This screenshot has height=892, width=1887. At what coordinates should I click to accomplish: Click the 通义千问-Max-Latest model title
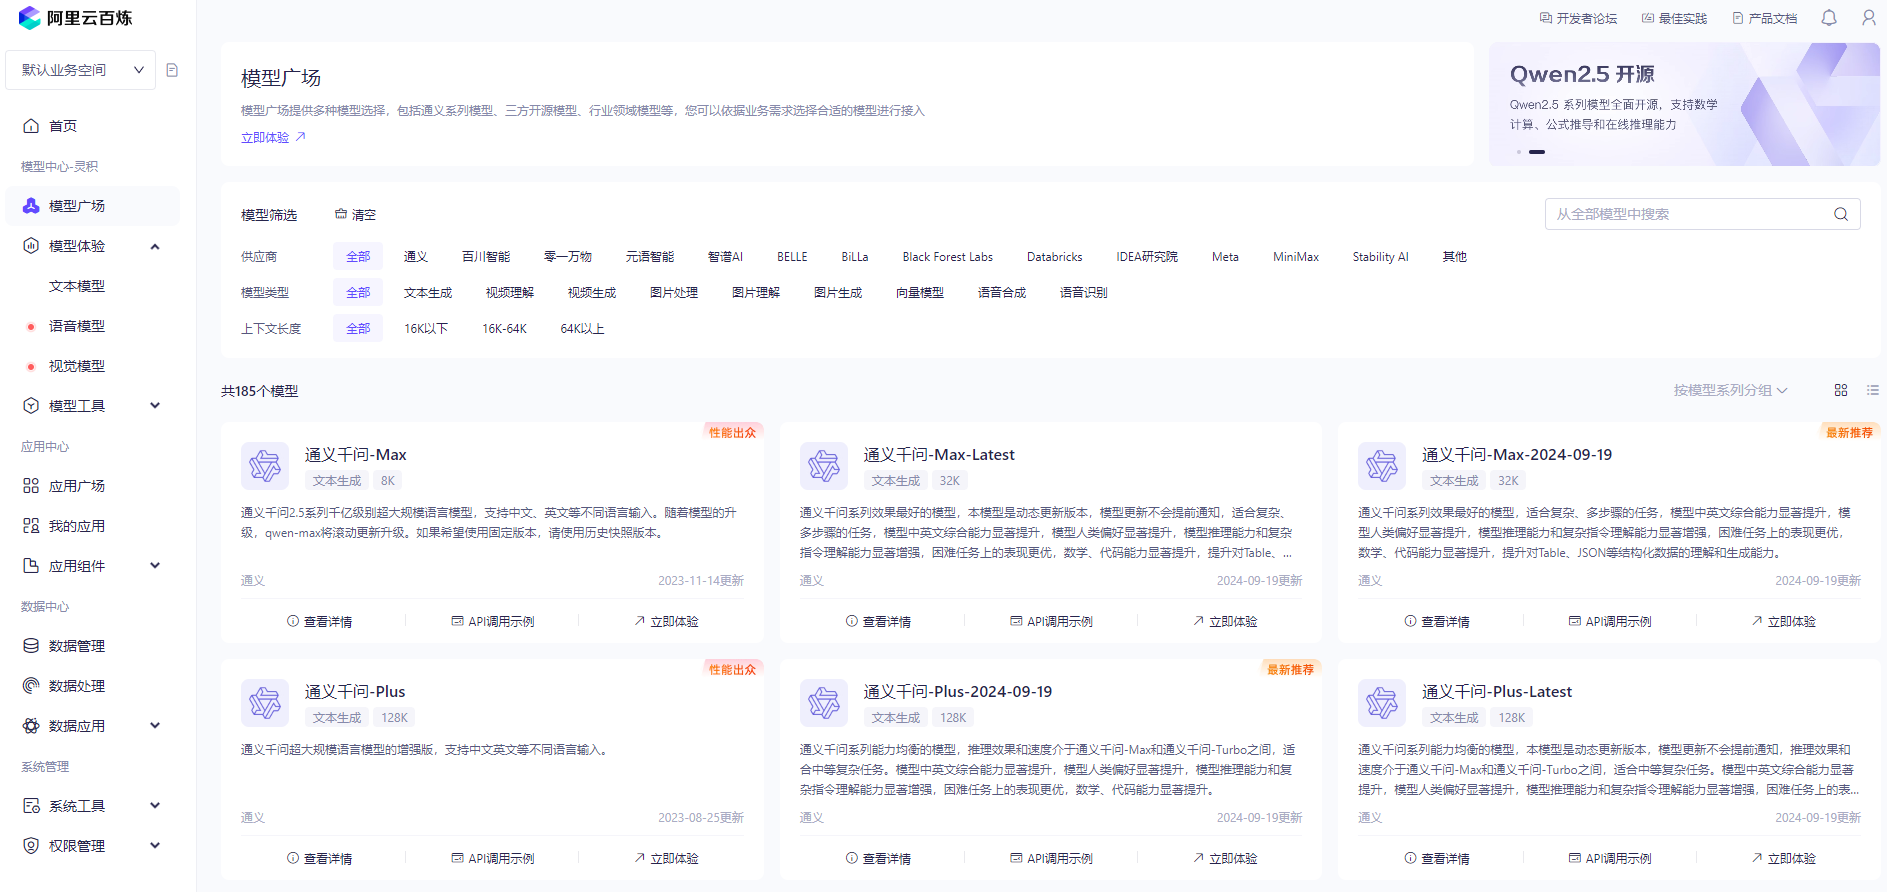pos(939,455)
